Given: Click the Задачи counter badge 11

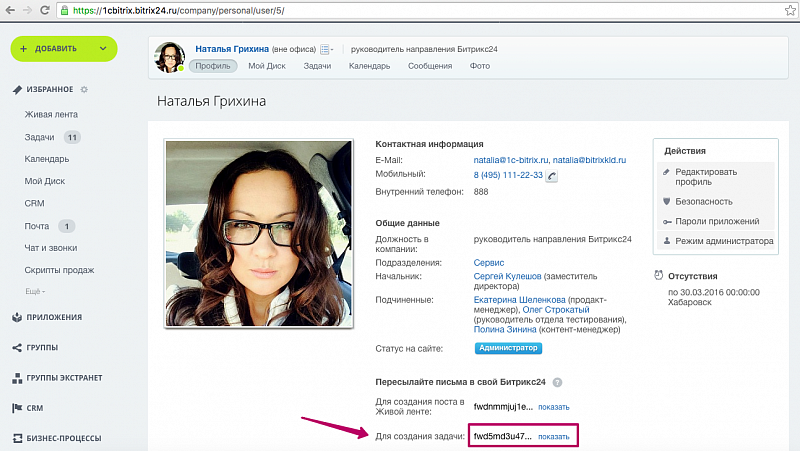Looking at the screenshot, I should (x=72, y=137).
